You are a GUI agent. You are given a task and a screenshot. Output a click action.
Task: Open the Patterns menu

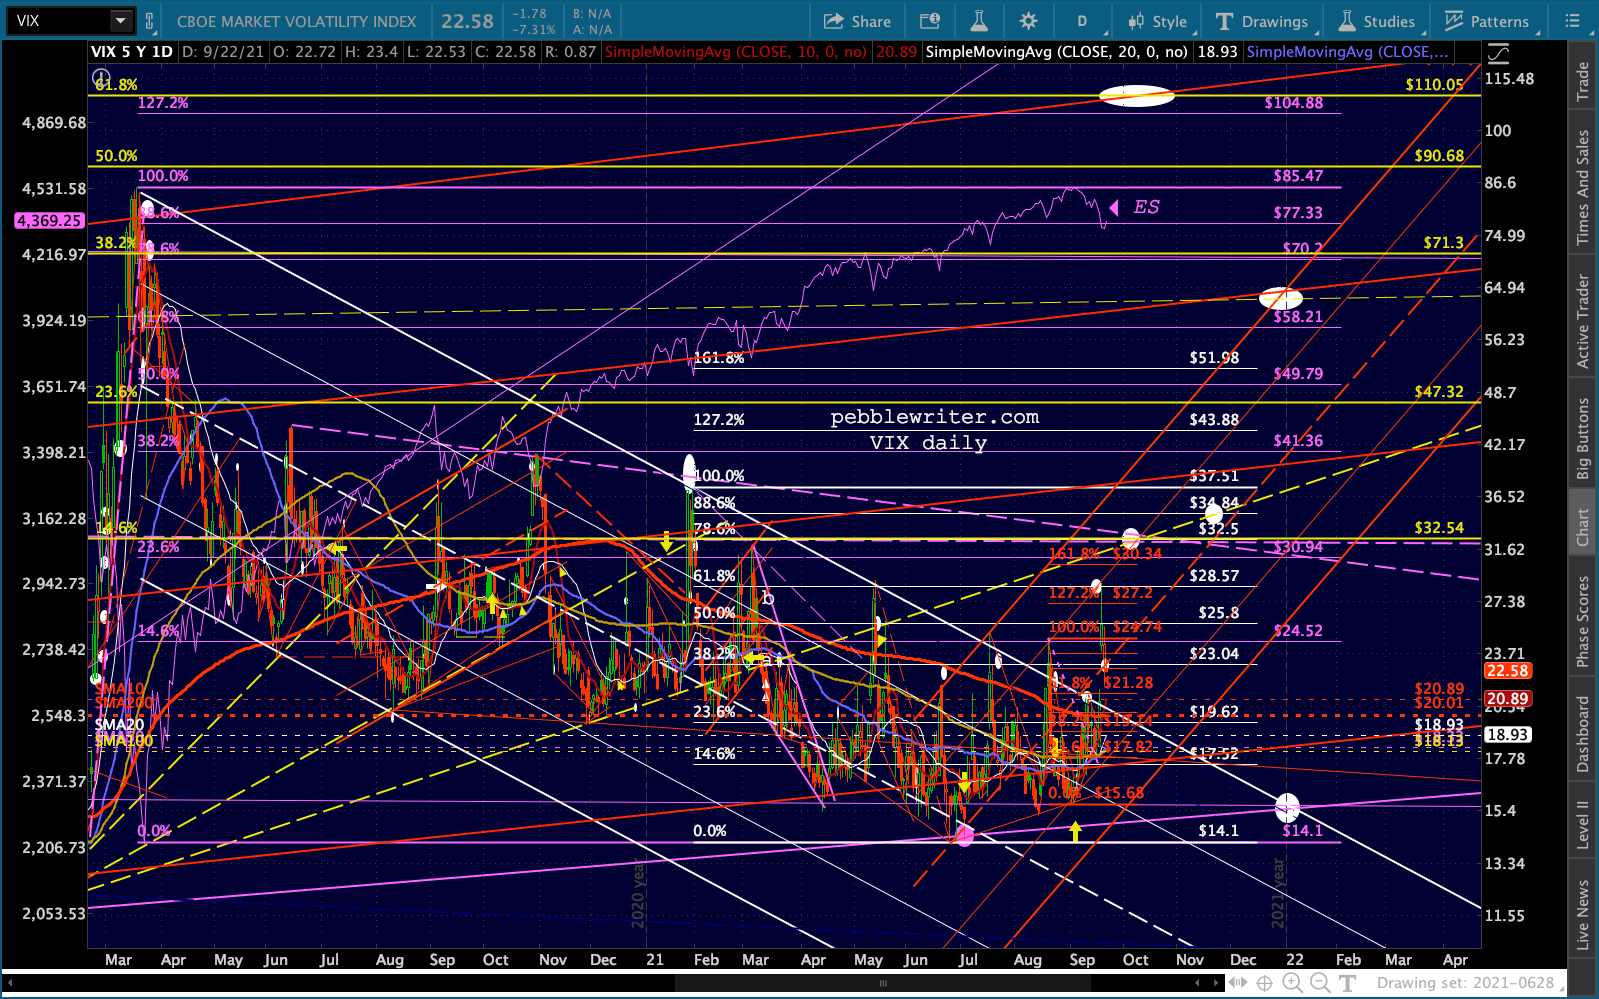coord(1487,21)
